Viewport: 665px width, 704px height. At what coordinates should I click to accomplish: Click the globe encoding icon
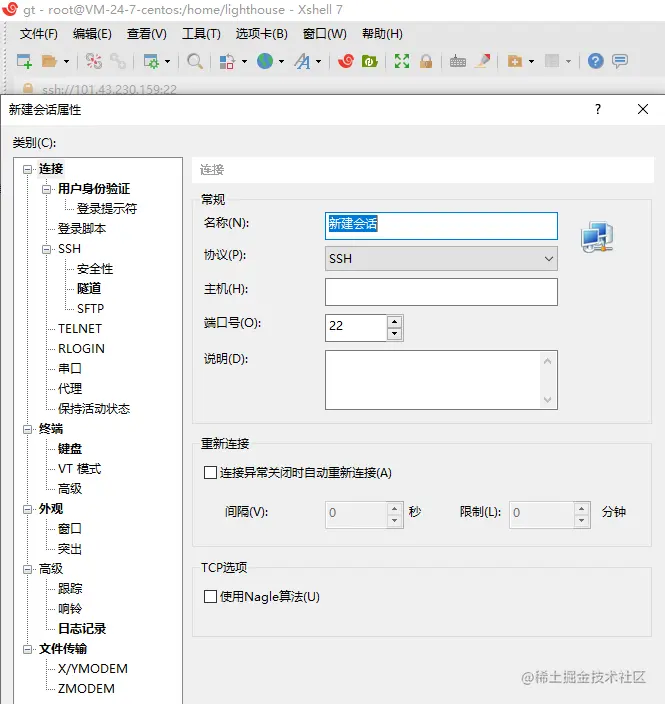265,61
